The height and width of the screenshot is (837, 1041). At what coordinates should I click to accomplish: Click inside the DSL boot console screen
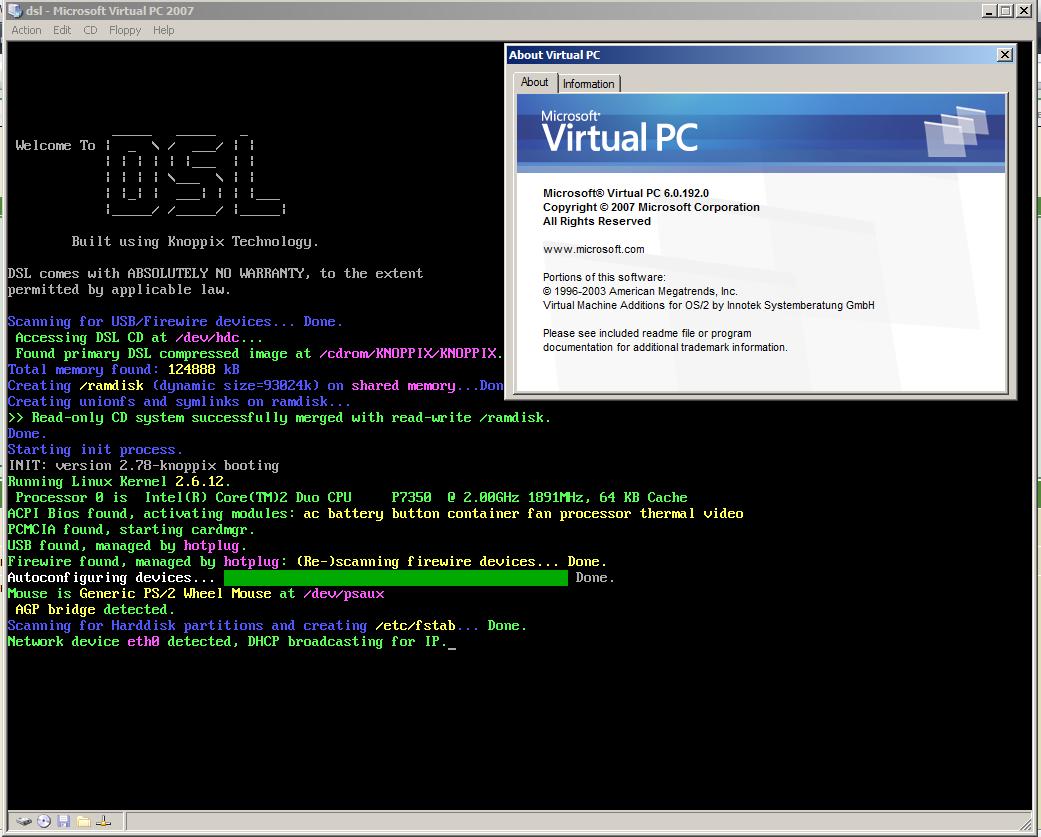pyautogui.click(x=250, y=700)
